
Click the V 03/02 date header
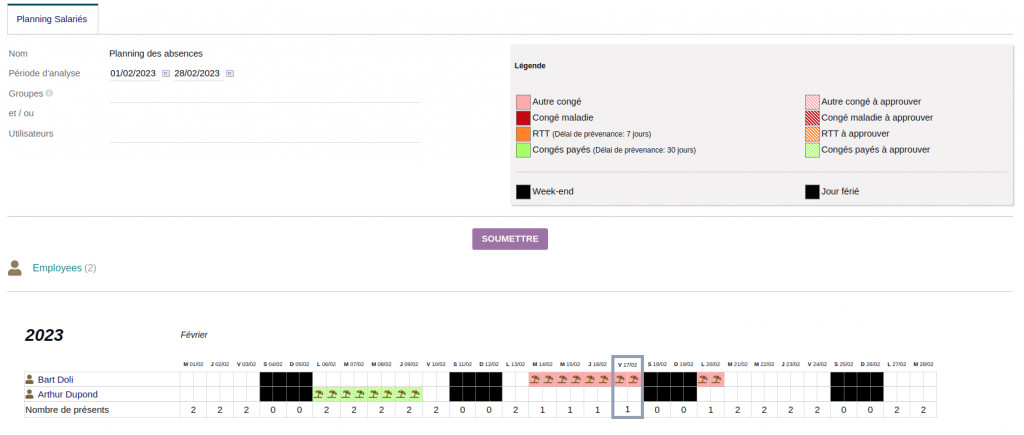tap(247, 364)
